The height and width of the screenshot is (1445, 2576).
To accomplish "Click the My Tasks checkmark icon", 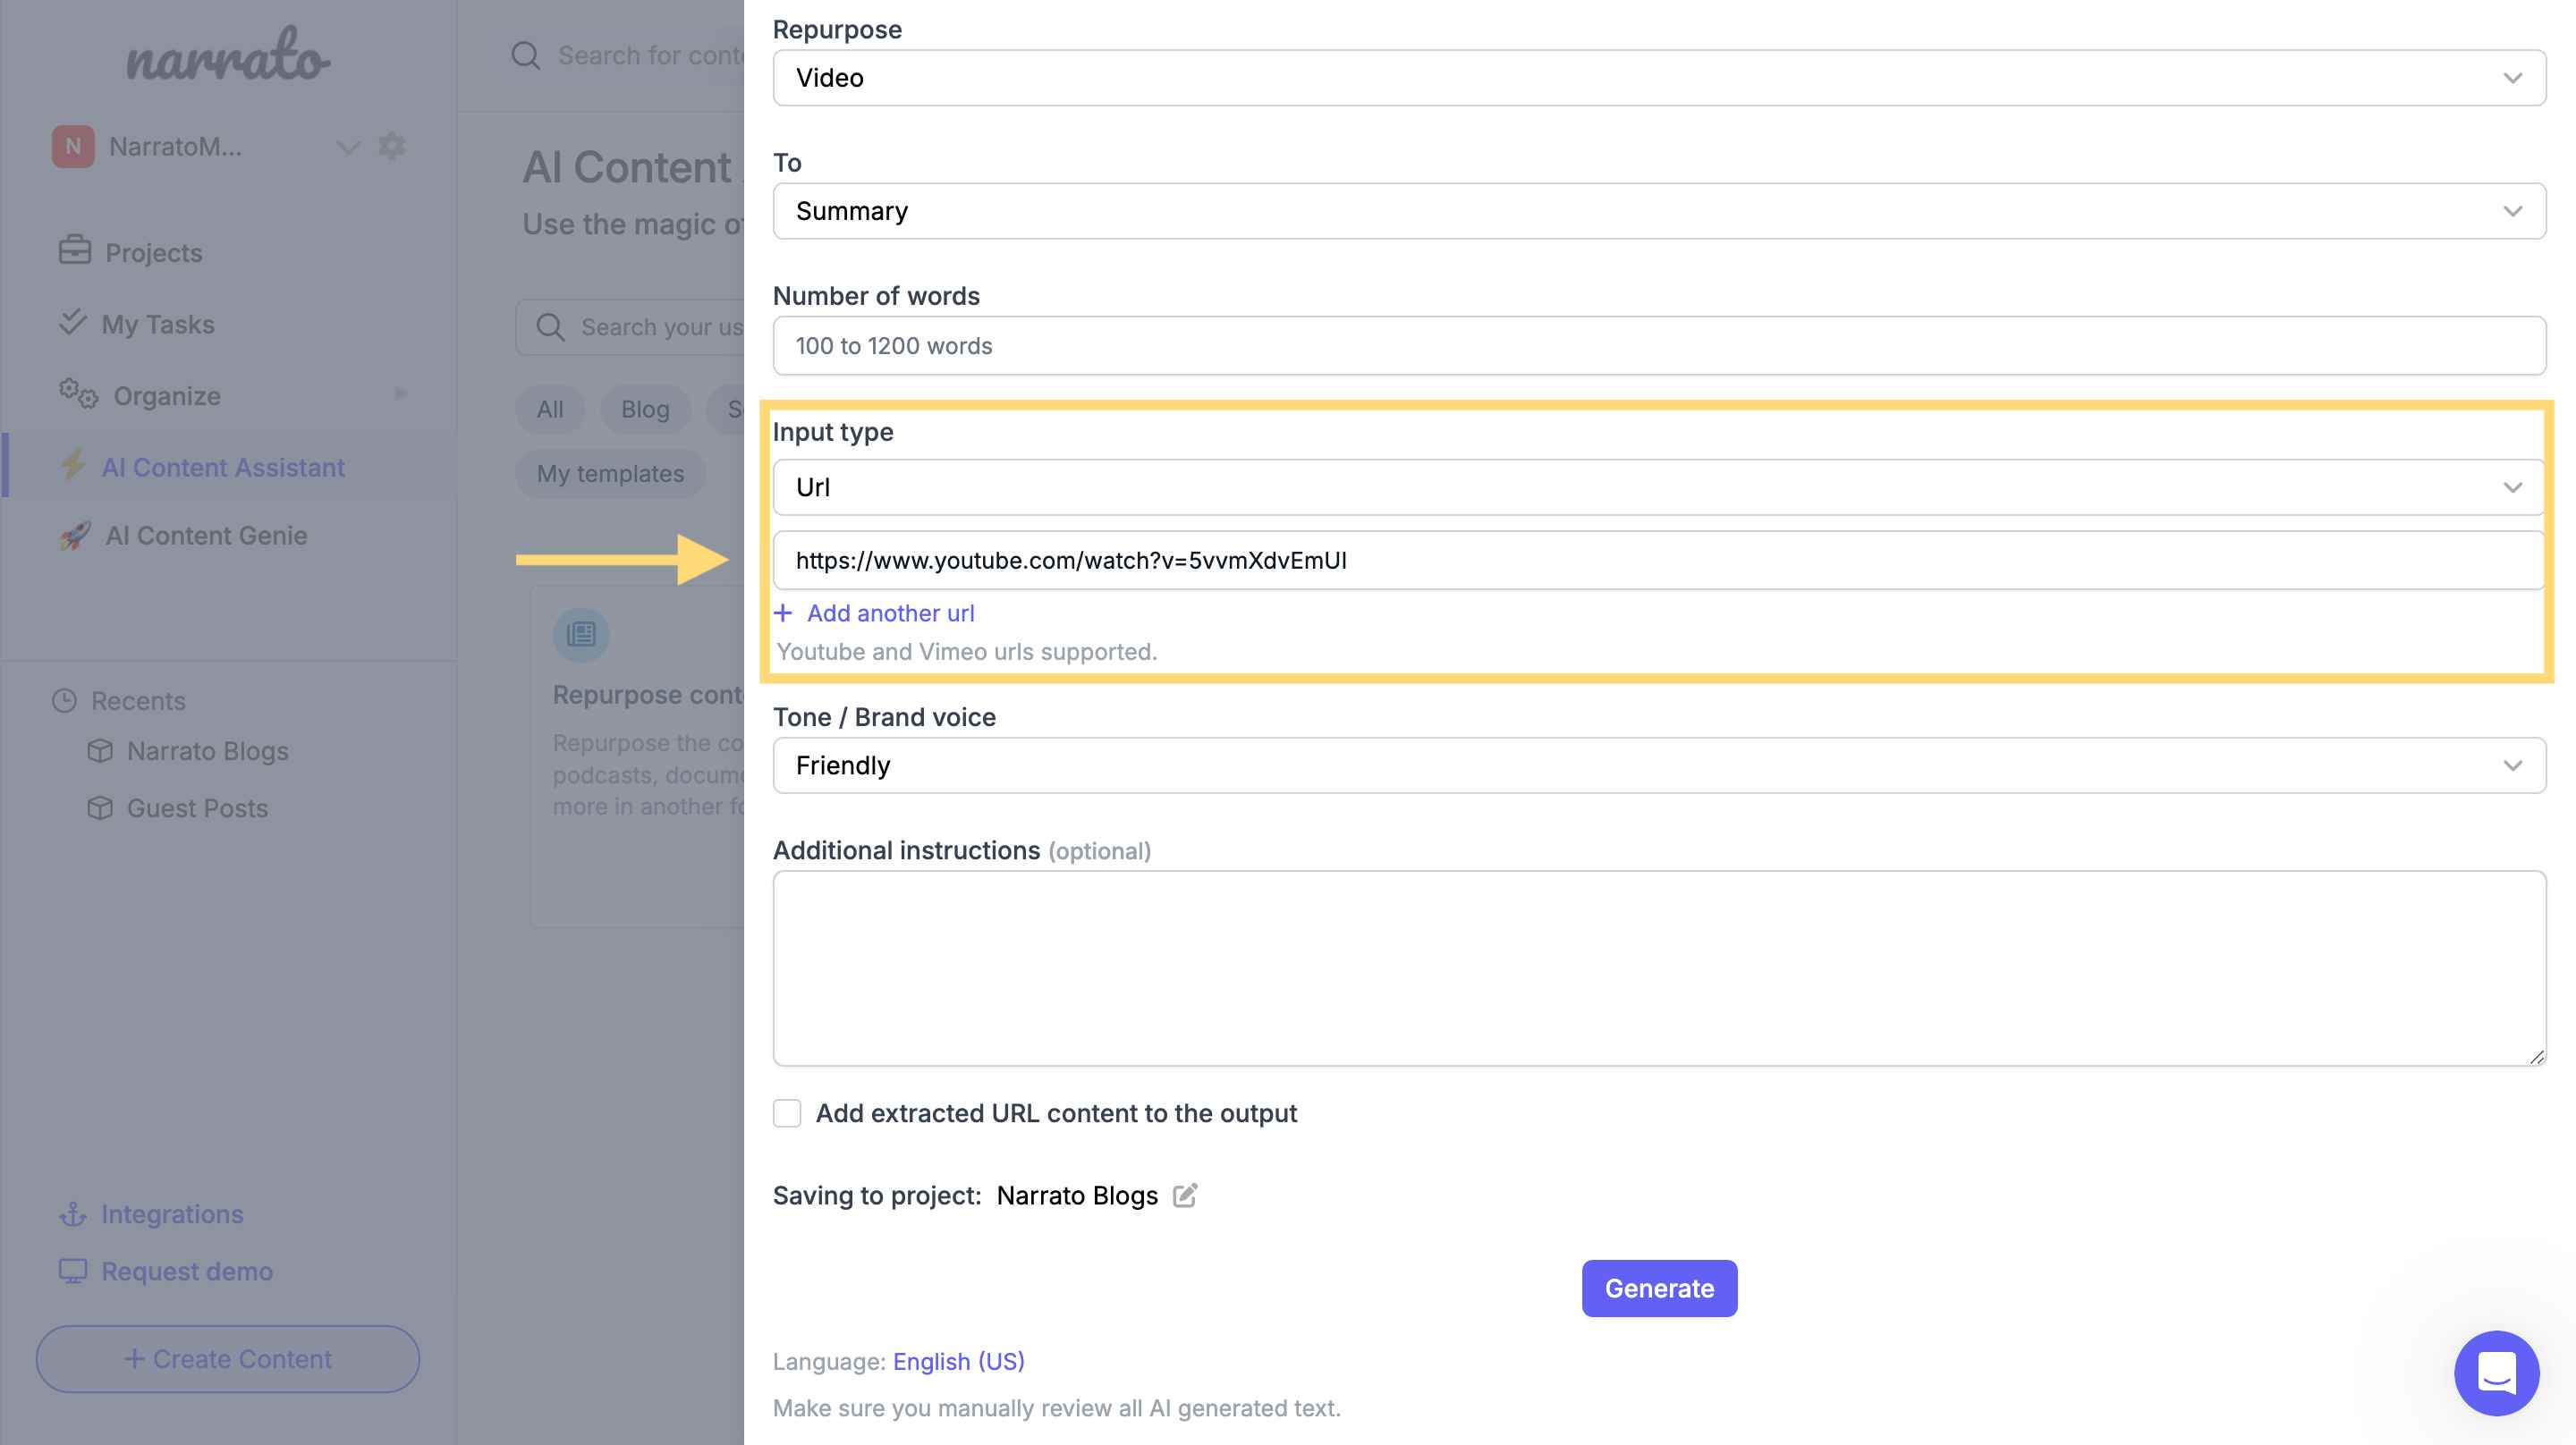I will (73, 322).
